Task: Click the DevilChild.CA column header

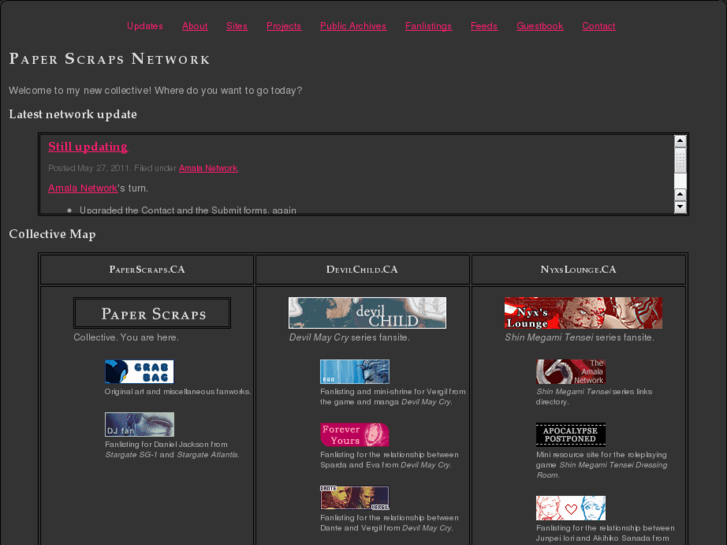Action: pyautogui.click(x=362, y=269)
